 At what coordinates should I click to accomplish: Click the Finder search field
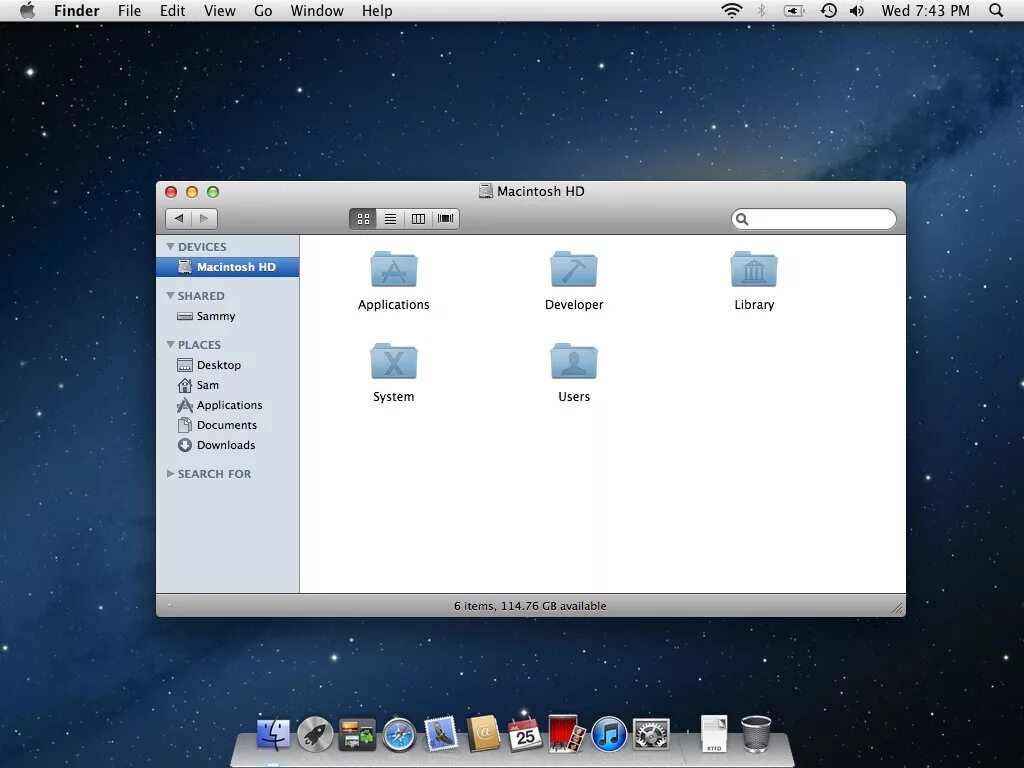(x=814, y=219)
